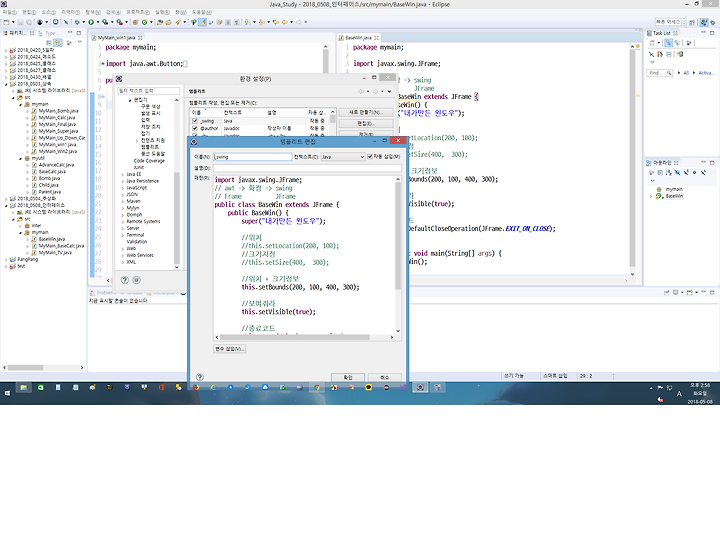The image size is (720, 544).
Task: Switch to the MyMain_win1.java editor tab
Action: coord(117,38)
